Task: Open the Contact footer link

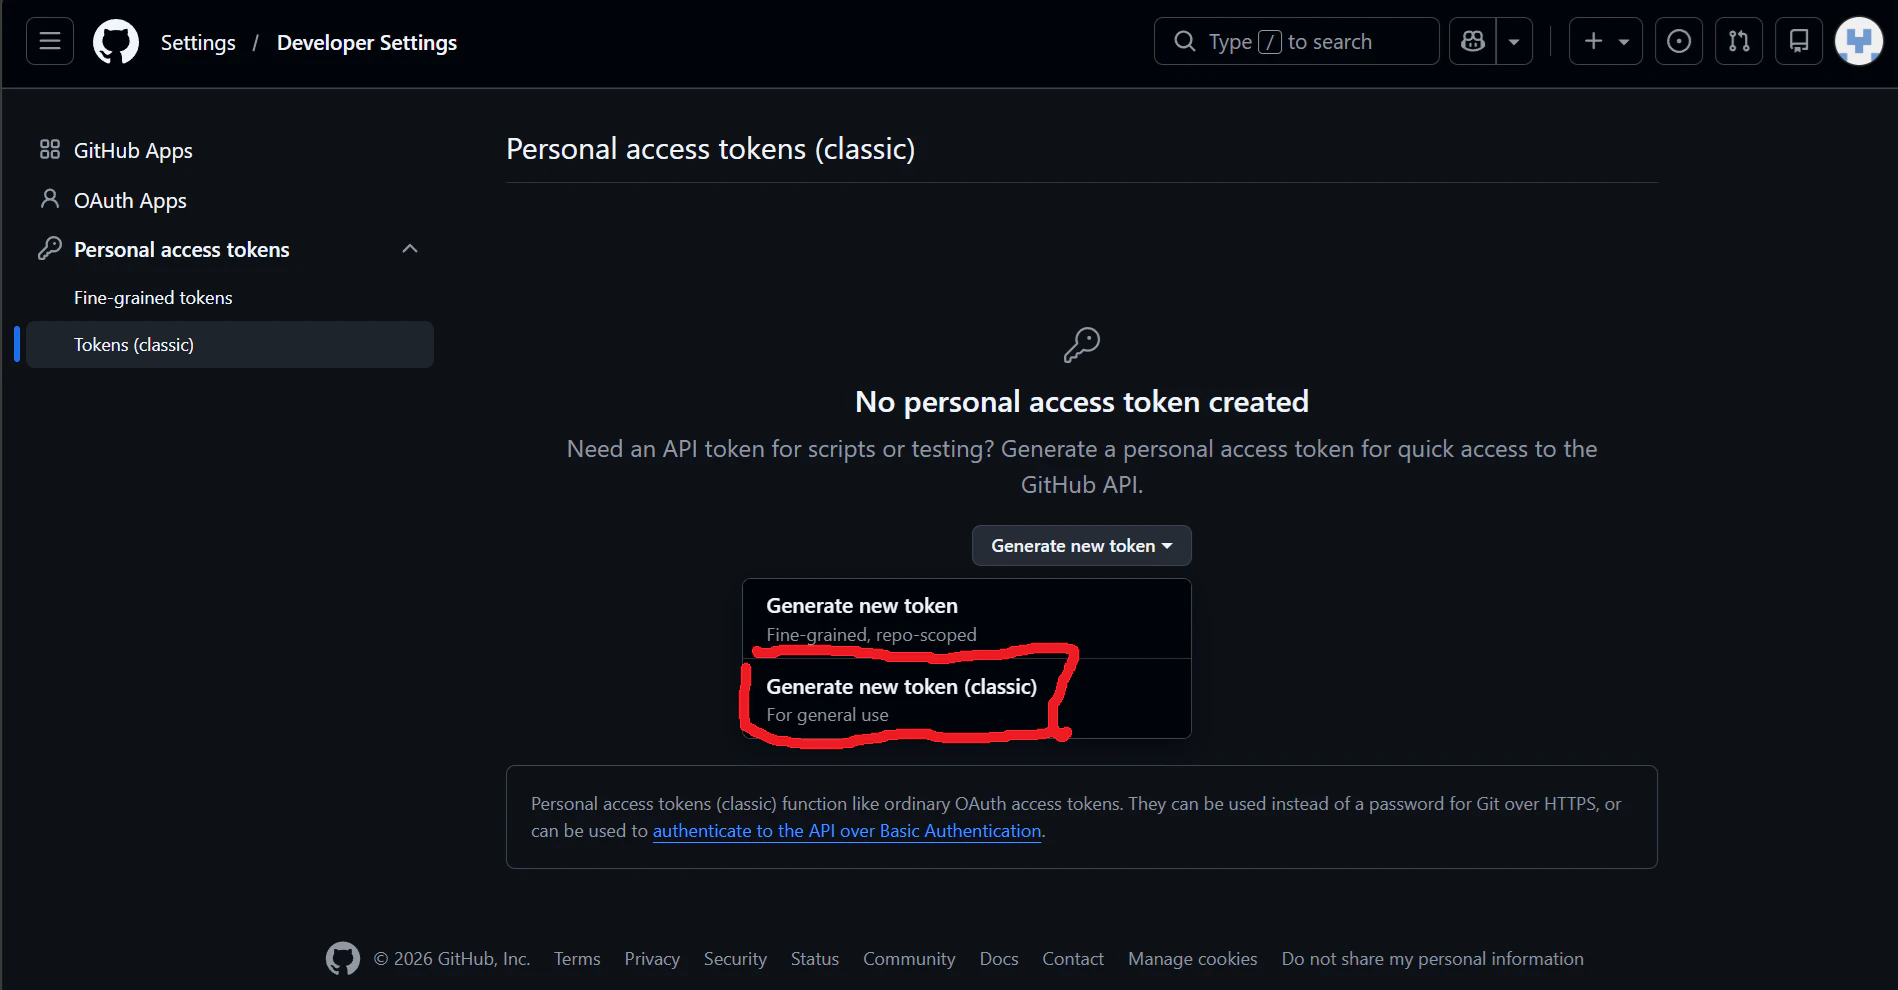Action: coord(1073,958)
